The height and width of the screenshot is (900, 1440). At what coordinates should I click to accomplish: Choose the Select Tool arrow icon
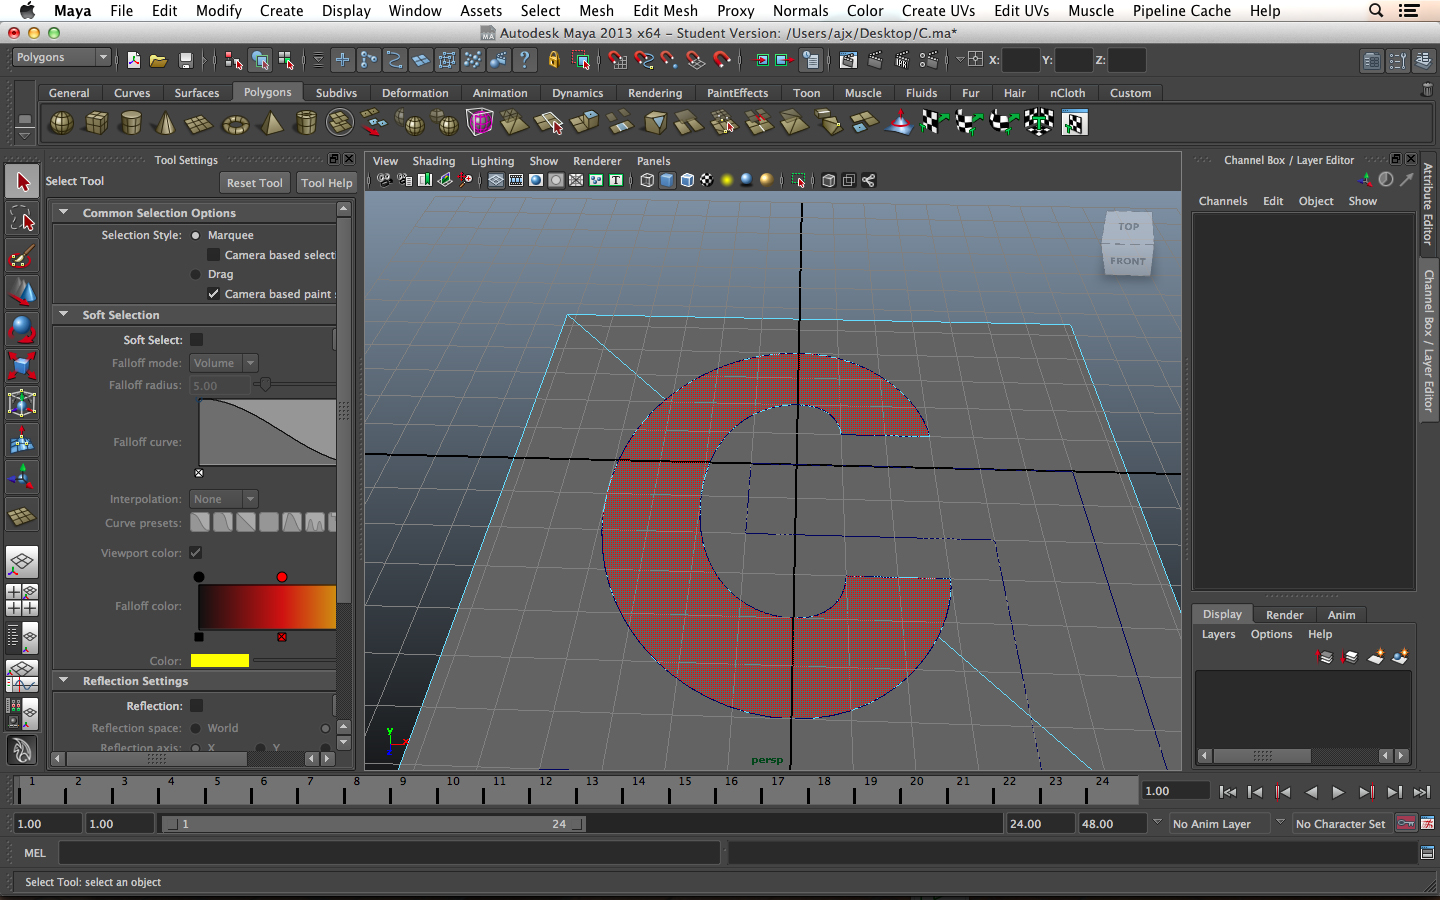point(22,182)
